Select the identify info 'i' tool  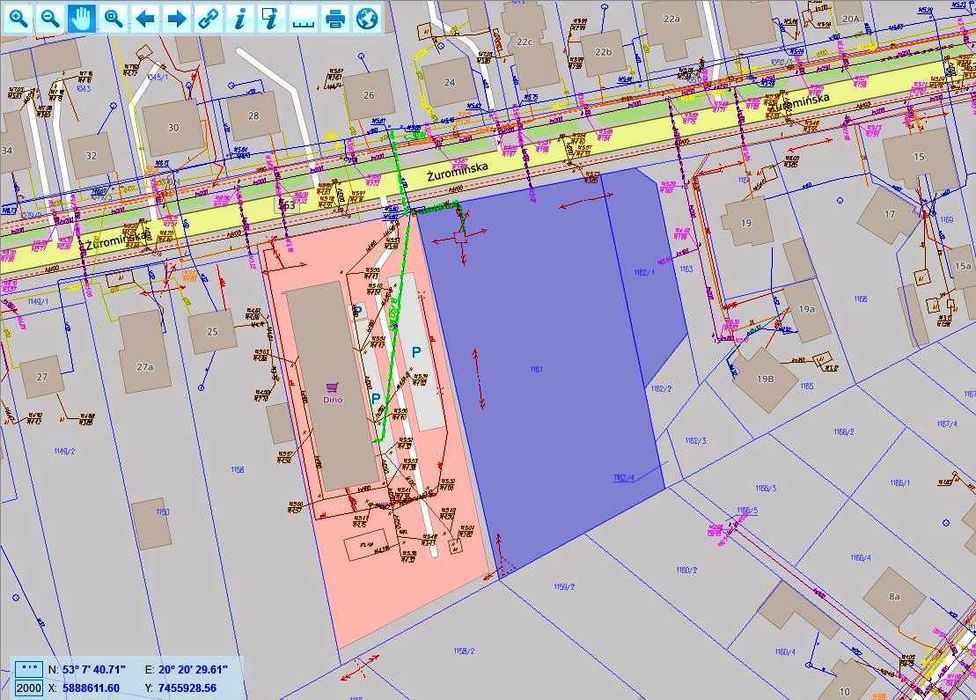pos(240,18)
